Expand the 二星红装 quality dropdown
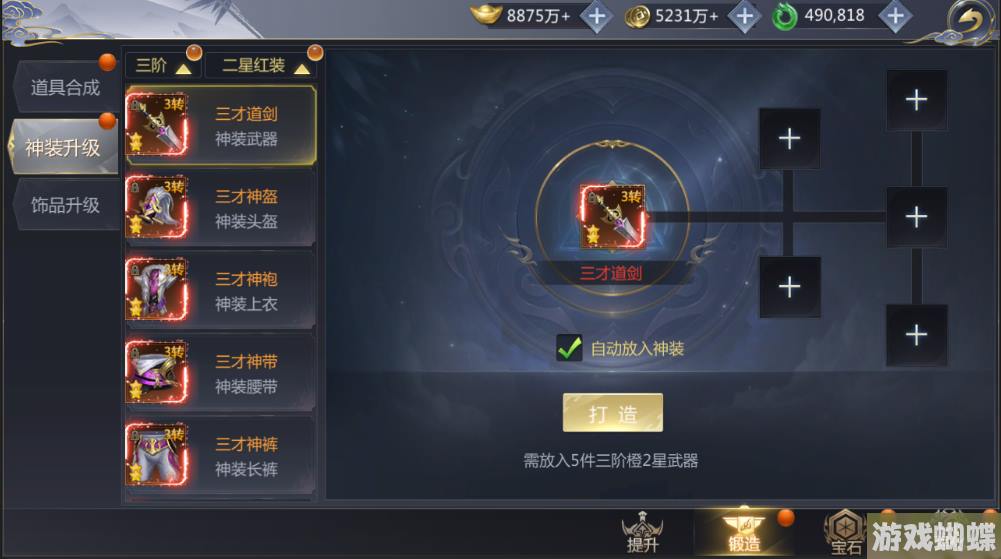 click(x=264, y=65)
